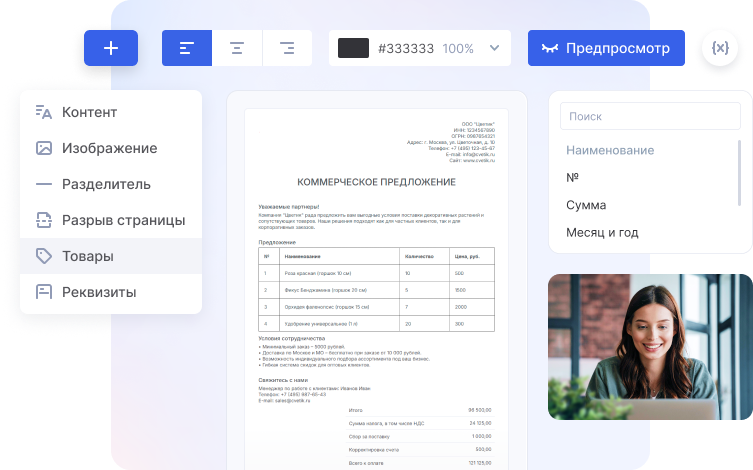The image size is (753, 470).
Task: Pick Сумма in the variables list
Action: tap(586, 205)
